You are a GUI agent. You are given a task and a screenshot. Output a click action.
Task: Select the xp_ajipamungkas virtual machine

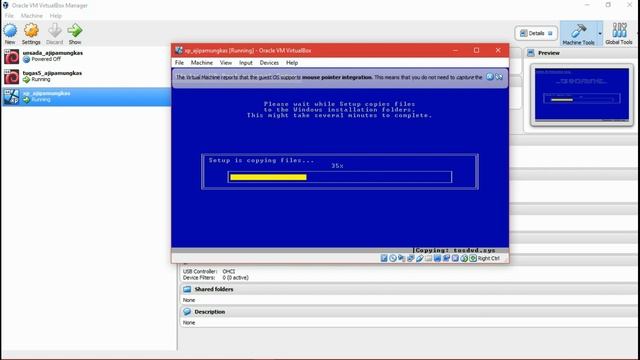pos(86,97)
